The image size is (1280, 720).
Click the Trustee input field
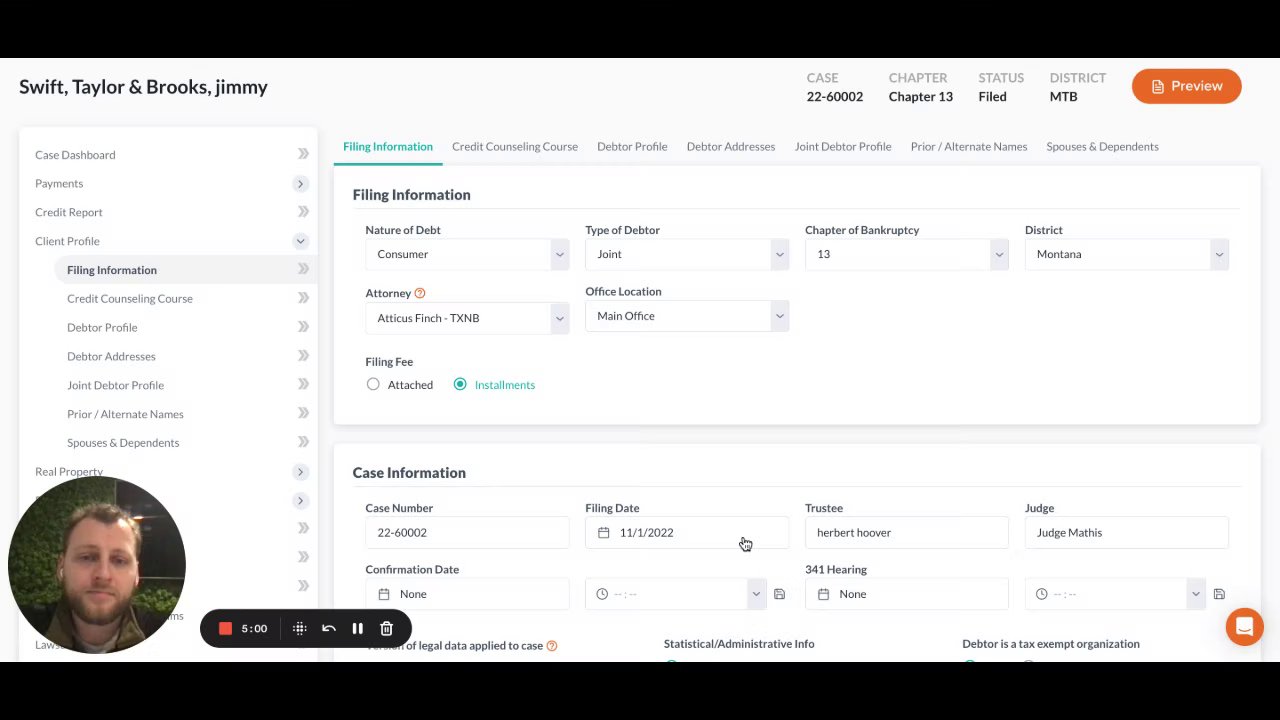tap(907, 533)
